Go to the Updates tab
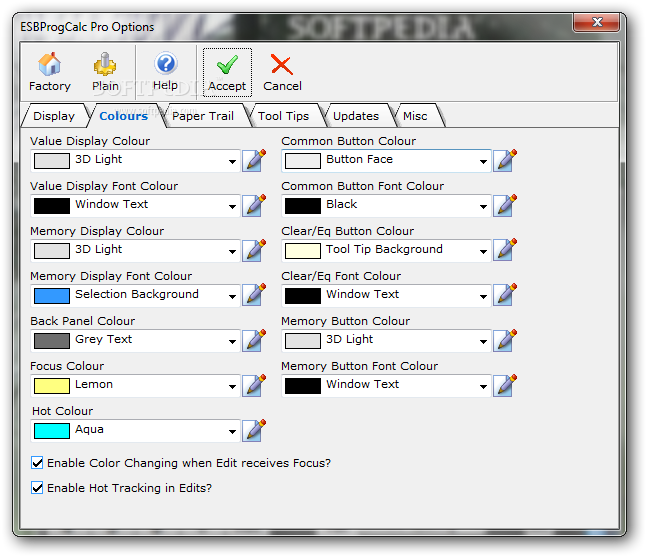This screenshot has width=647, height=557. (356, 116)
